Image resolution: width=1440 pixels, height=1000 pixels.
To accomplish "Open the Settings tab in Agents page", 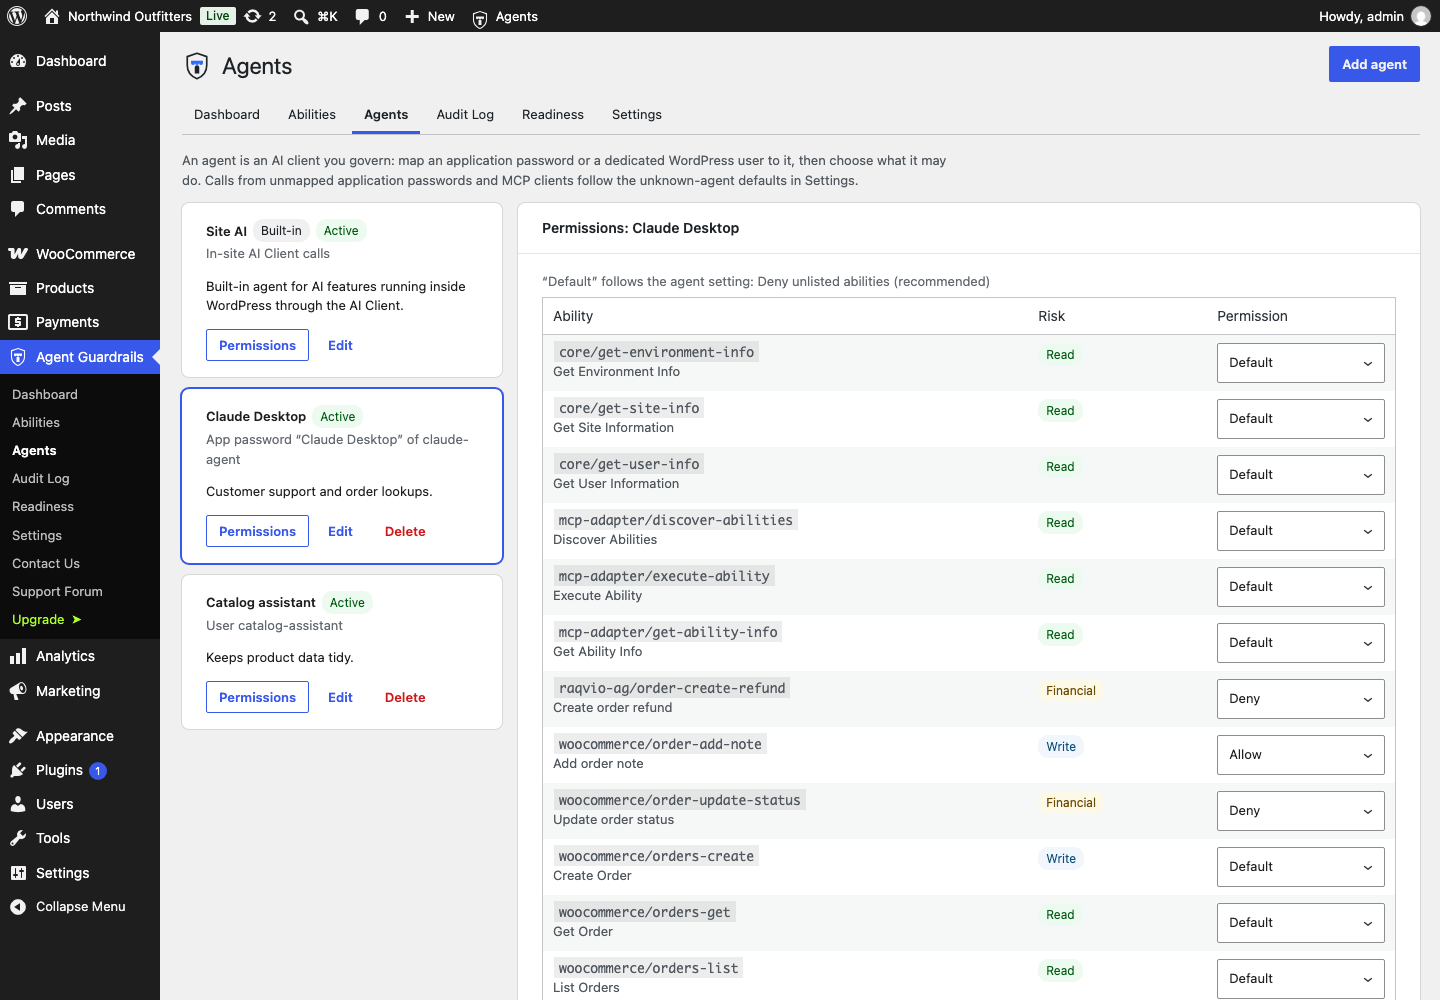I will coord(637,115).
